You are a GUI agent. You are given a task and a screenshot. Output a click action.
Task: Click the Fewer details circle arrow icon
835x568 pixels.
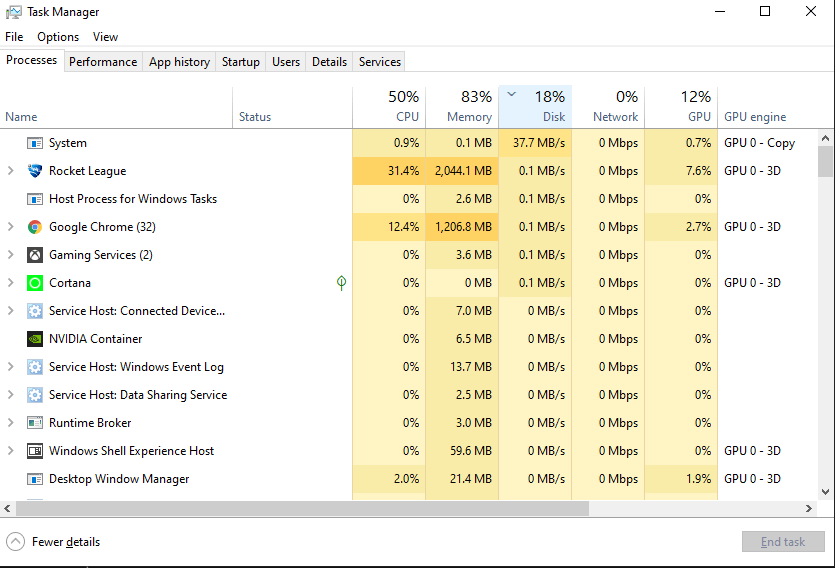click(15, 541)
